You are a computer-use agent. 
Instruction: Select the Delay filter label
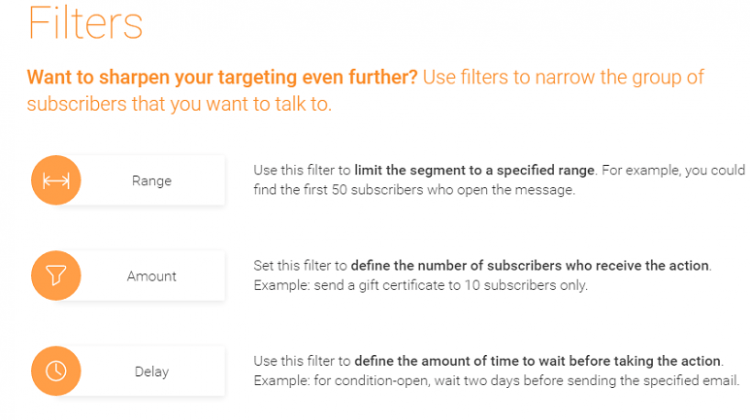(x=152, y=372)
